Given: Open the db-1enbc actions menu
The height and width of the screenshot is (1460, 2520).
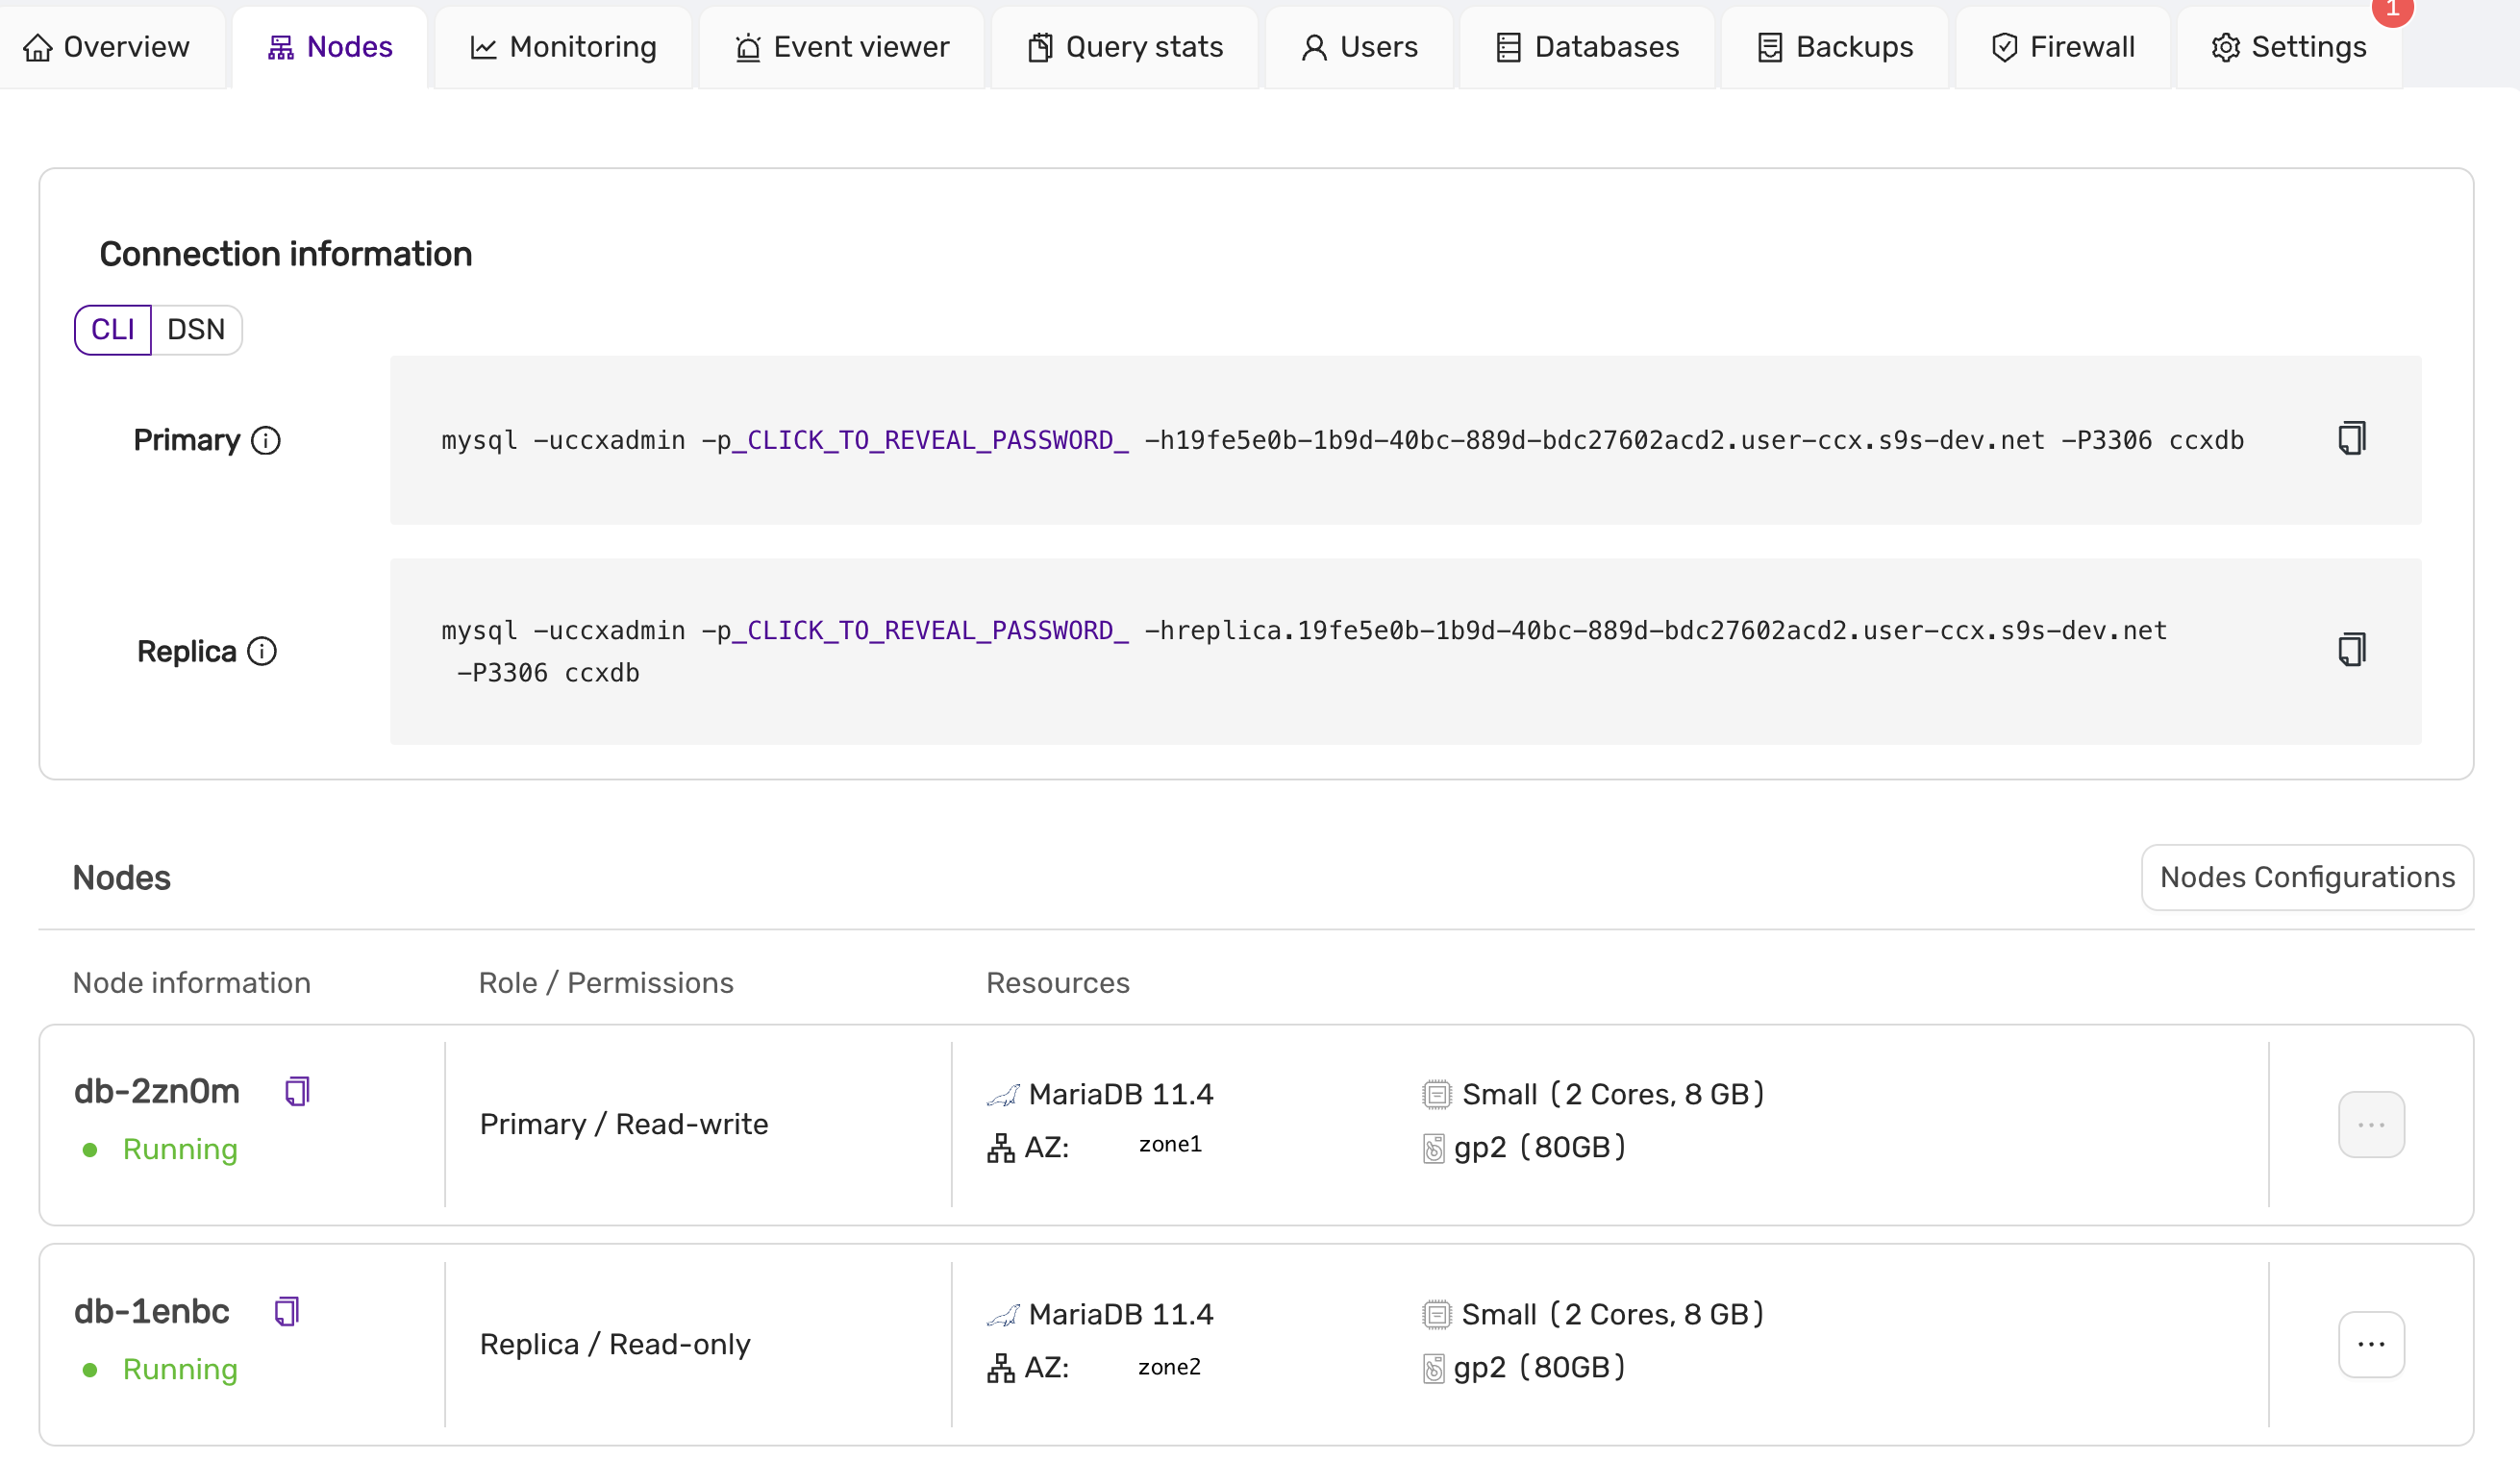Looking at the screenshot, I should [2371, 1343].
